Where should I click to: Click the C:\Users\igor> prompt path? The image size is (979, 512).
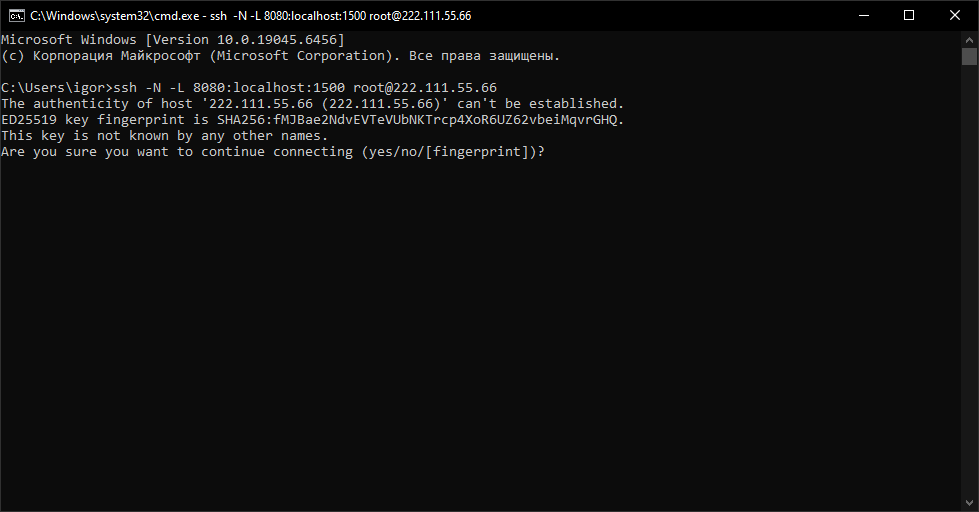click(57, 88)
